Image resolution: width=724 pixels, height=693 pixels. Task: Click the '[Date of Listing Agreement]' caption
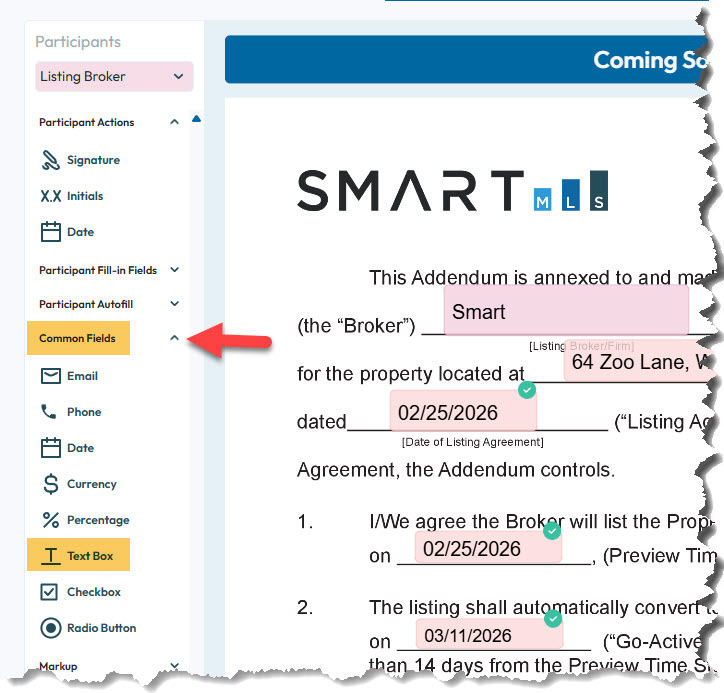(x=473, y=442)
